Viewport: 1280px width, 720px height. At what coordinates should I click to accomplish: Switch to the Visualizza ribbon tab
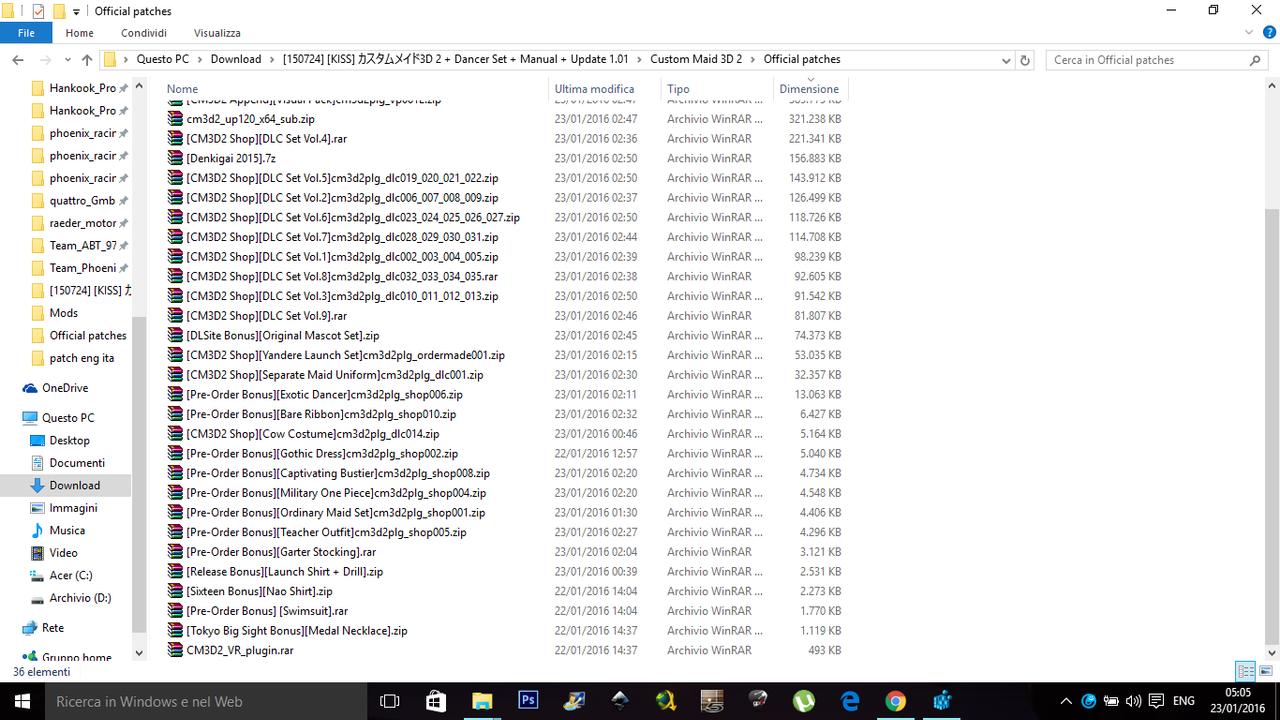pos(216,32)
